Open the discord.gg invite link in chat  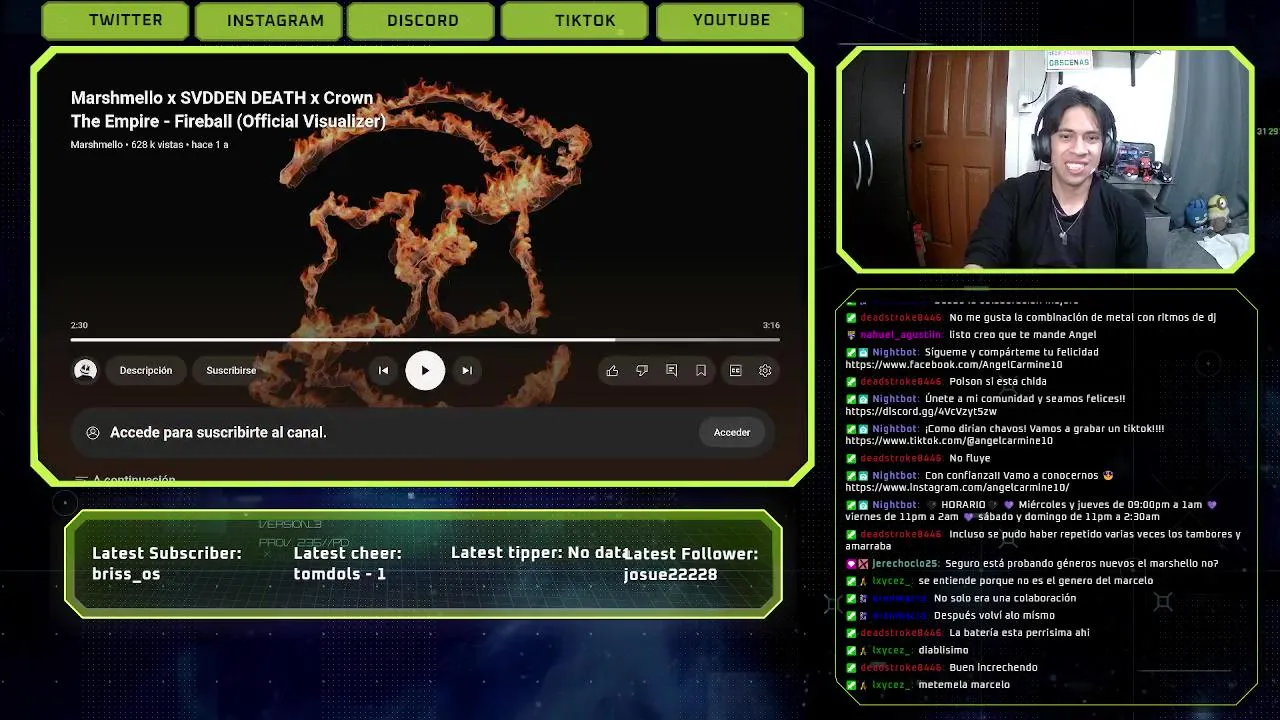921,411
